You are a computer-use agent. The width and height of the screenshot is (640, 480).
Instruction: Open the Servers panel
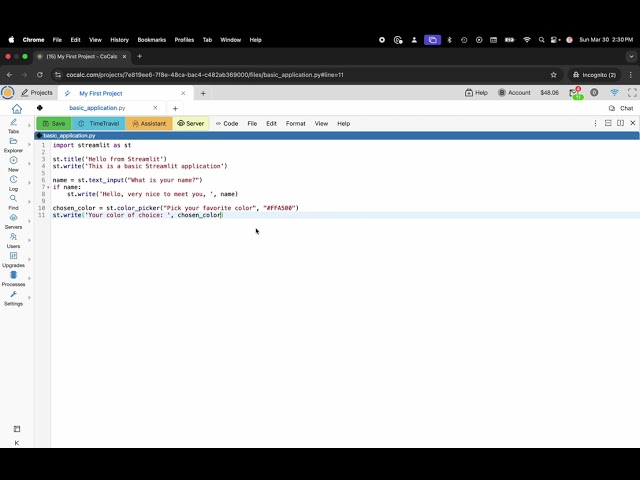click(13, 222)
